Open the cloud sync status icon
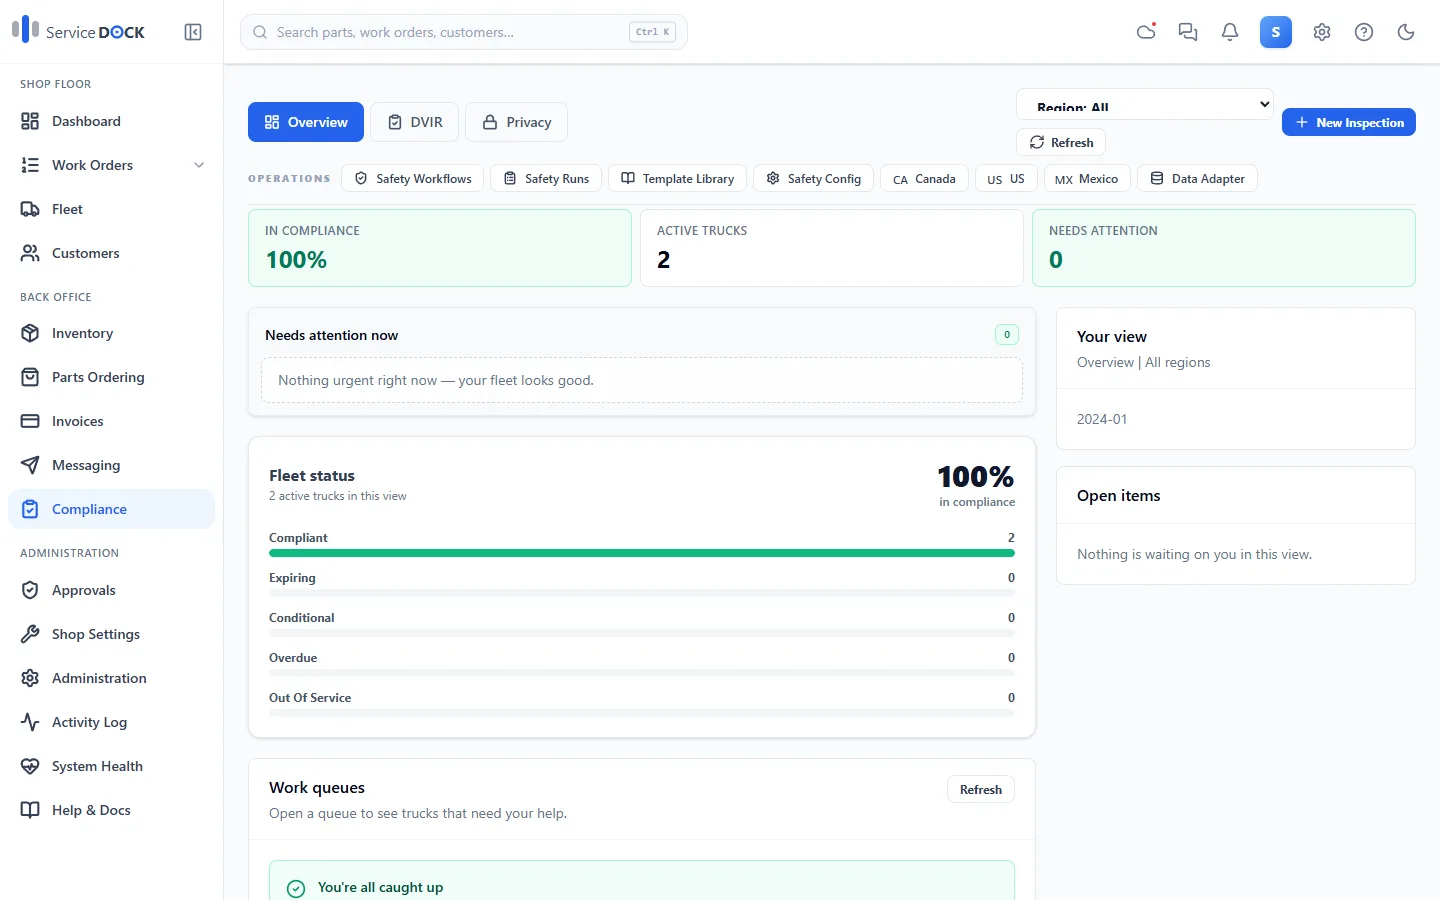Viewport: 1440px width, 900px height. pos(1146,32)
